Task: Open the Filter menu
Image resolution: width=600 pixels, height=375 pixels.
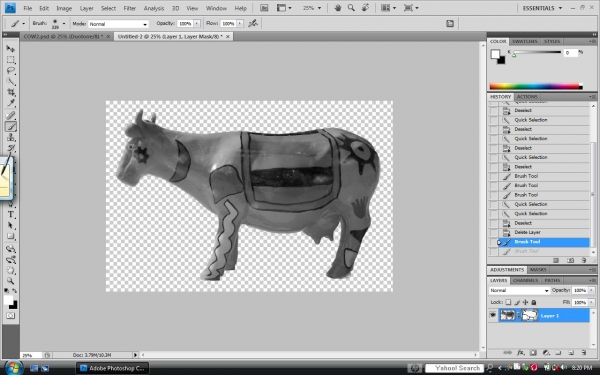Action: 130,8
